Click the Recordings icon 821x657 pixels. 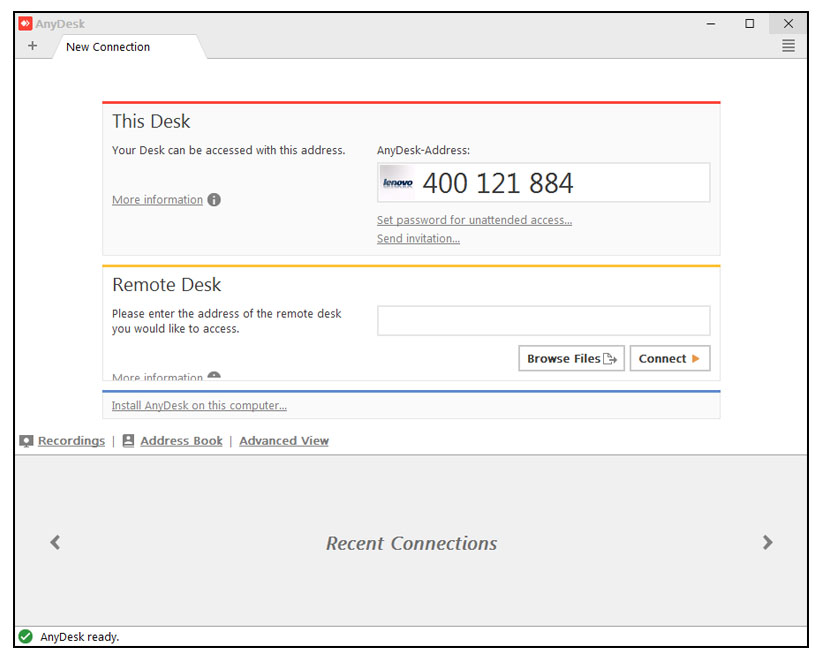tap(26, 441)
